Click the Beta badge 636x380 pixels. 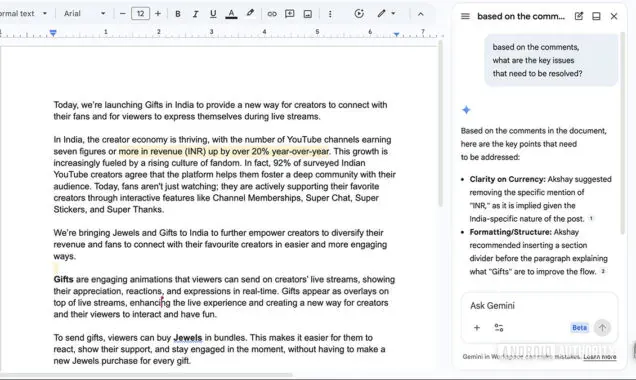(x=579, y=328)
